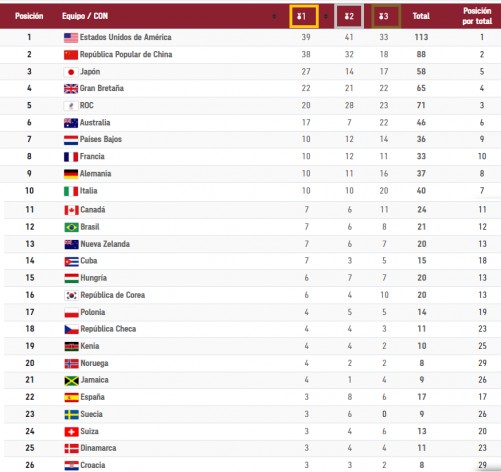
Task: Click the Kenya flag icon
Action: click(71, 346)
